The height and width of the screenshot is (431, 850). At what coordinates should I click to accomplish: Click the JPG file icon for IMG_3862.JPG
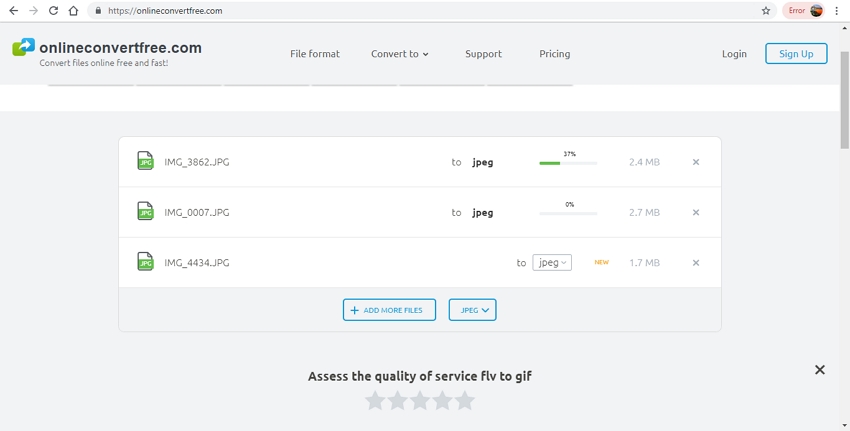[x=145, y=161]
